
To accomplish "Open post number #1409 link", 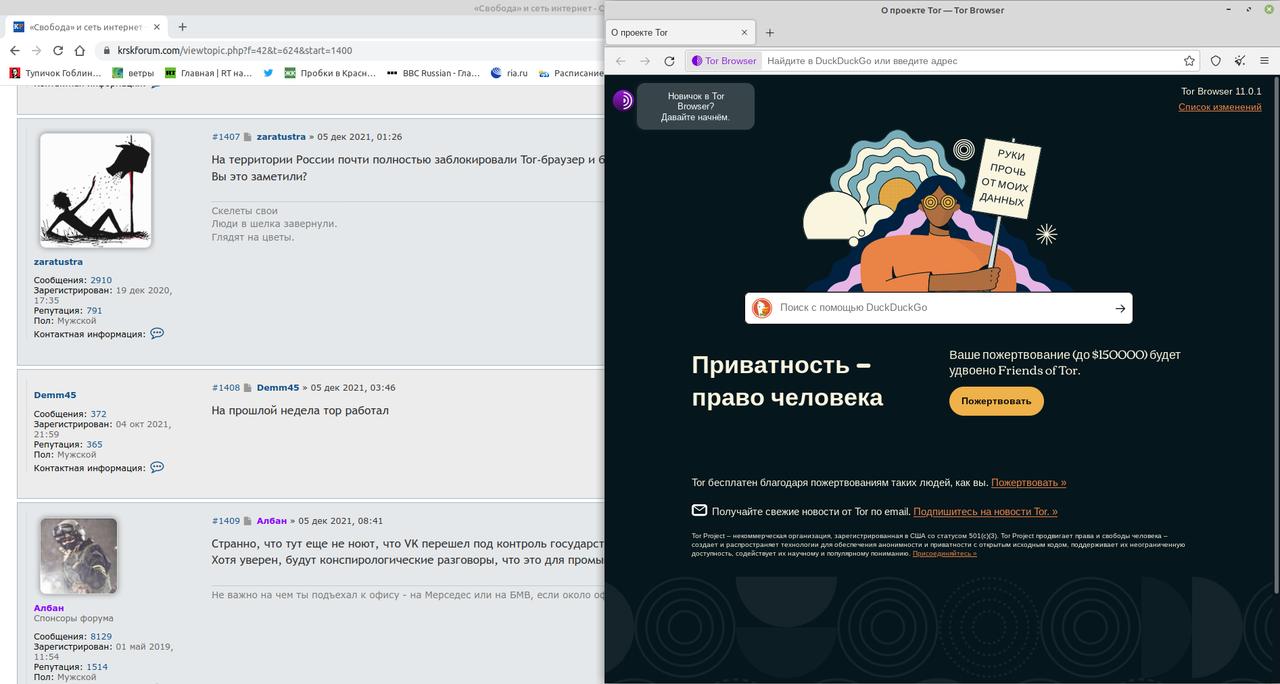I will point(226,521).
